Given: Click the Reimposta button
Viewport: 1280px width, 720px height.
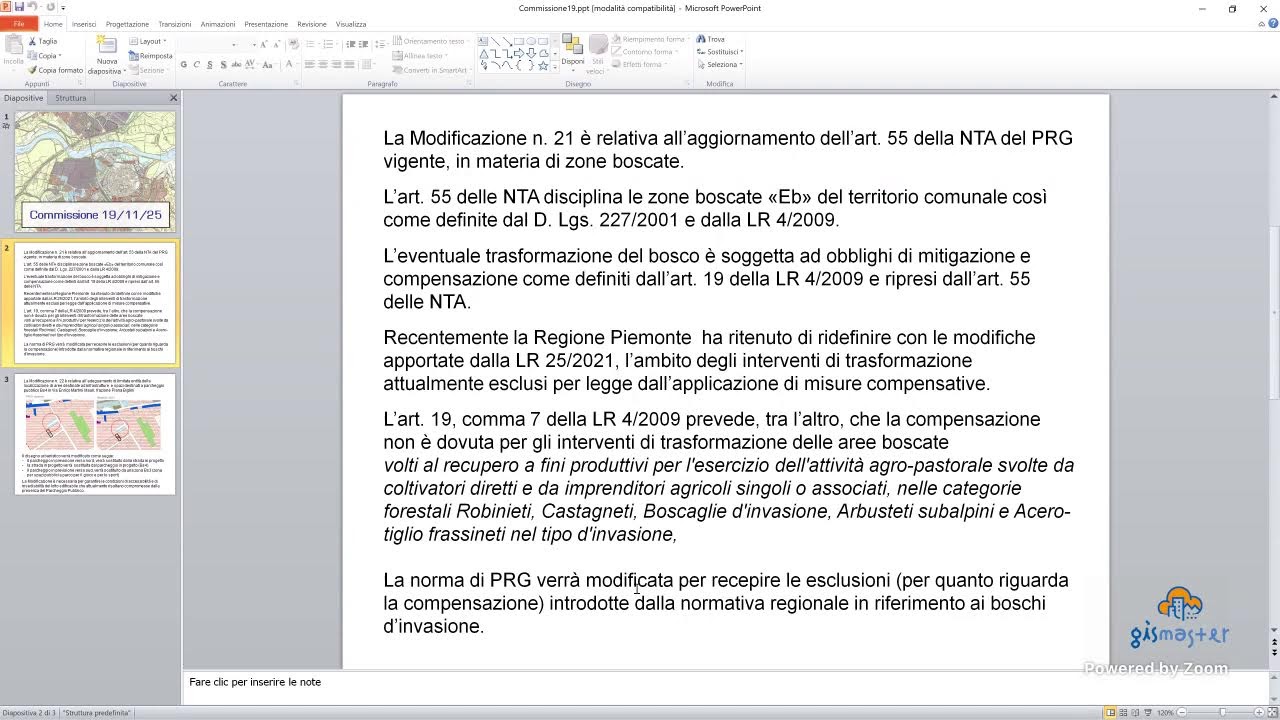Looking at the screenshot, I should tap(151, 56).
